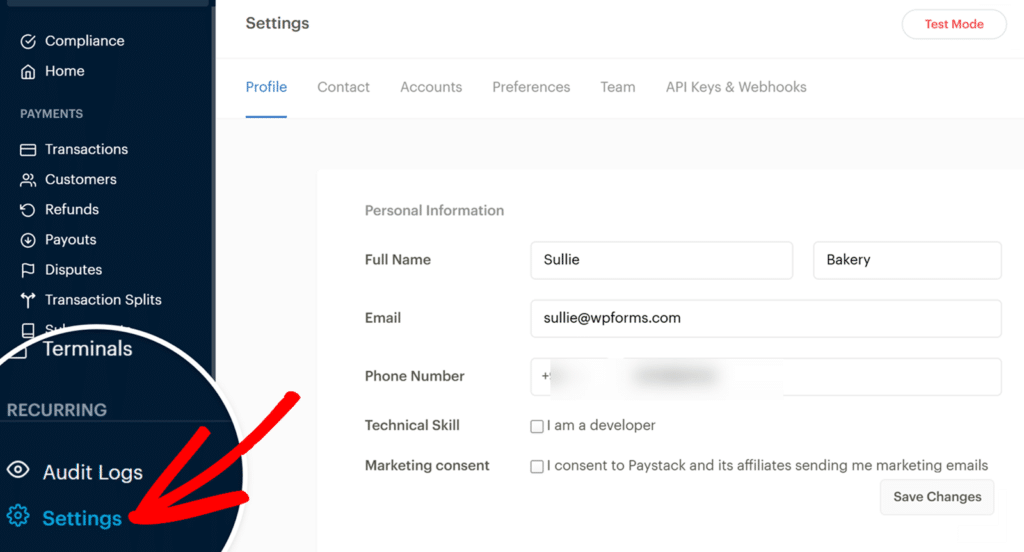Open the Transactions page
The width and height of the screenshot is (1024, 552).
click(86, 149)
